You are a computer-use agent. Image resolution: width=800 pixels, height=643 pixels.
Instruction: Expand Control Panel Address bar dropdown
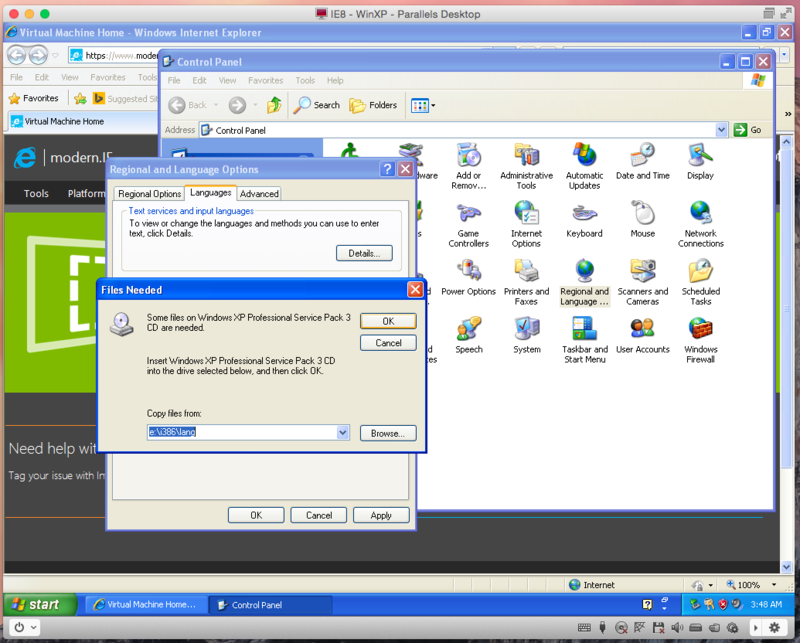(x=721, y=130)
